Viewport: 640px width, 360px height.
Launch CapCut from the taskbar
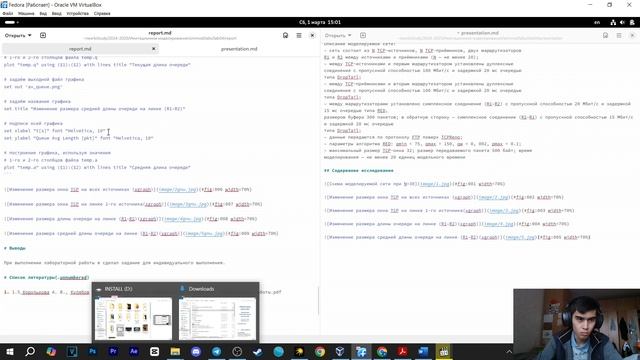(154, 351)
